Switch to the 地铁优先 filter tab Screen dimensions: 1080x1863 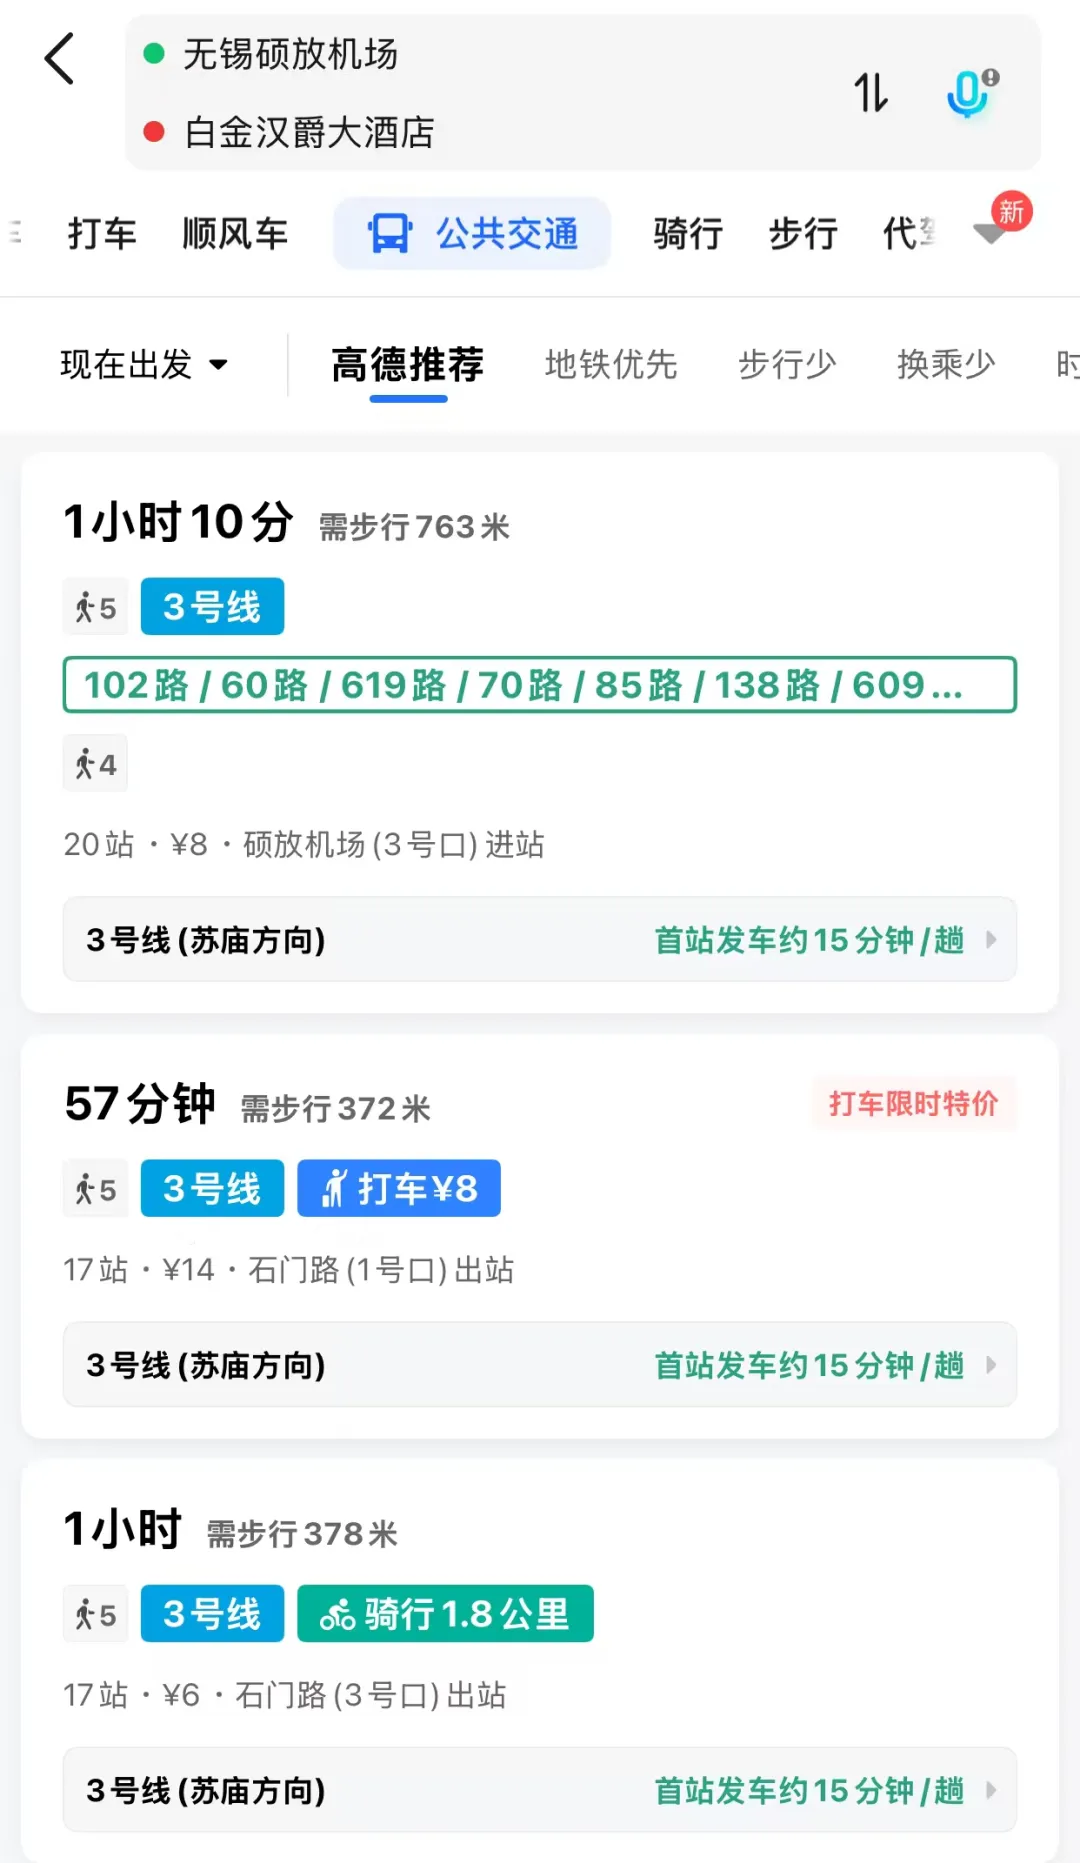point(611,364)
